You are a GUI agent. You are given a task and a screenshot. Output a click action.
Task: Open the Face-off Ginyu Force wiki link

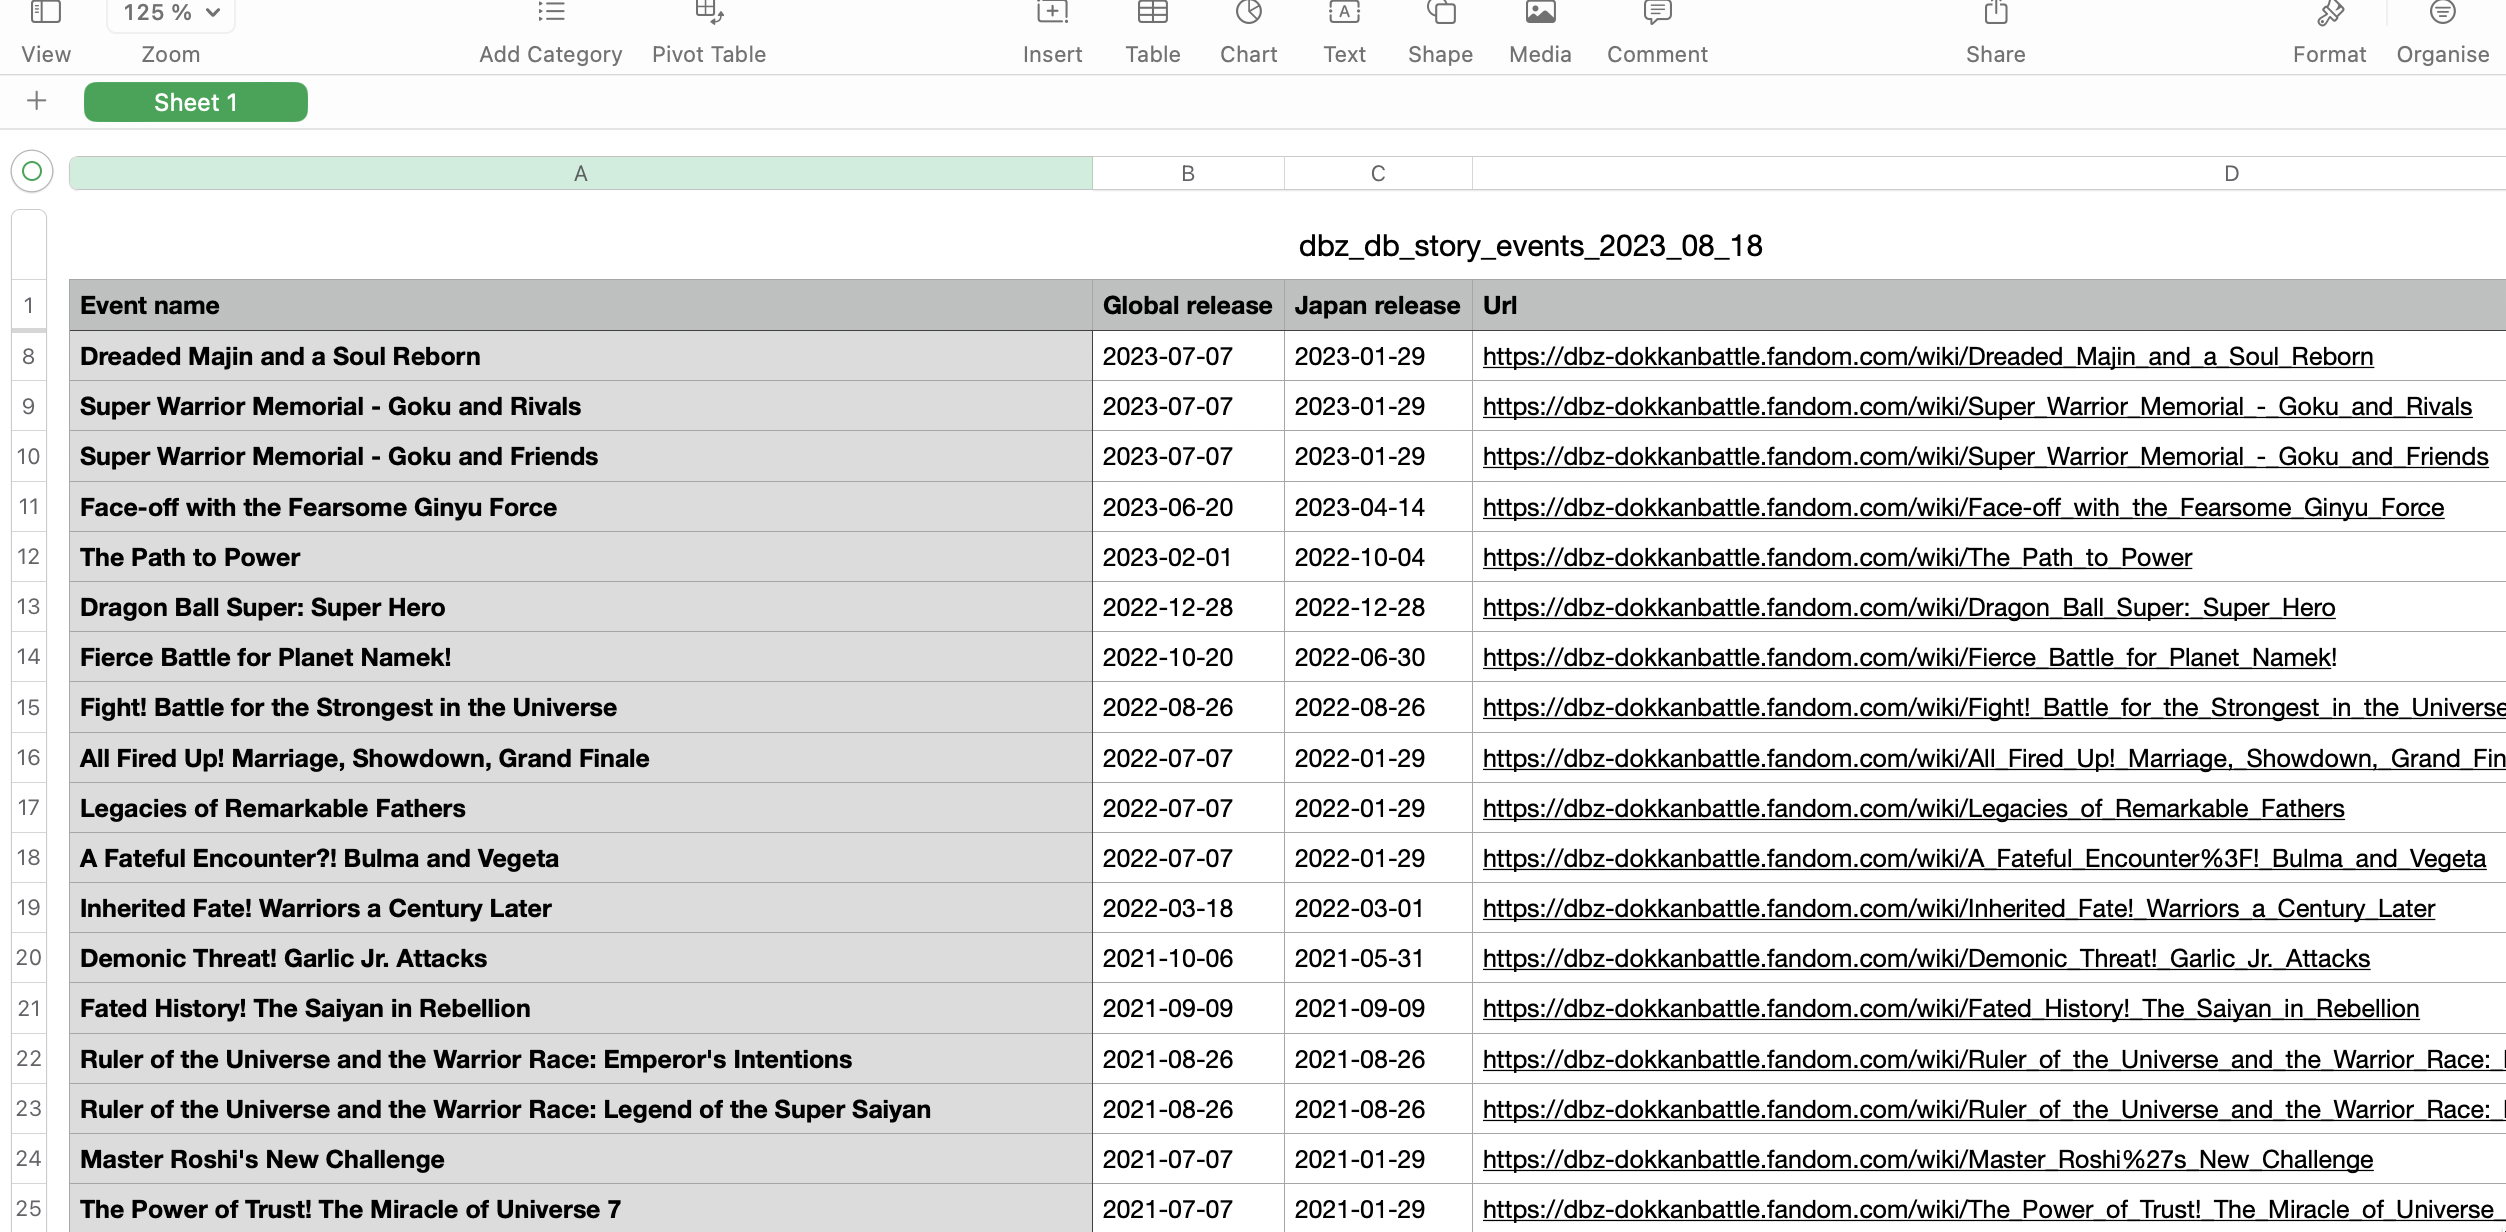coord(1963,508)
